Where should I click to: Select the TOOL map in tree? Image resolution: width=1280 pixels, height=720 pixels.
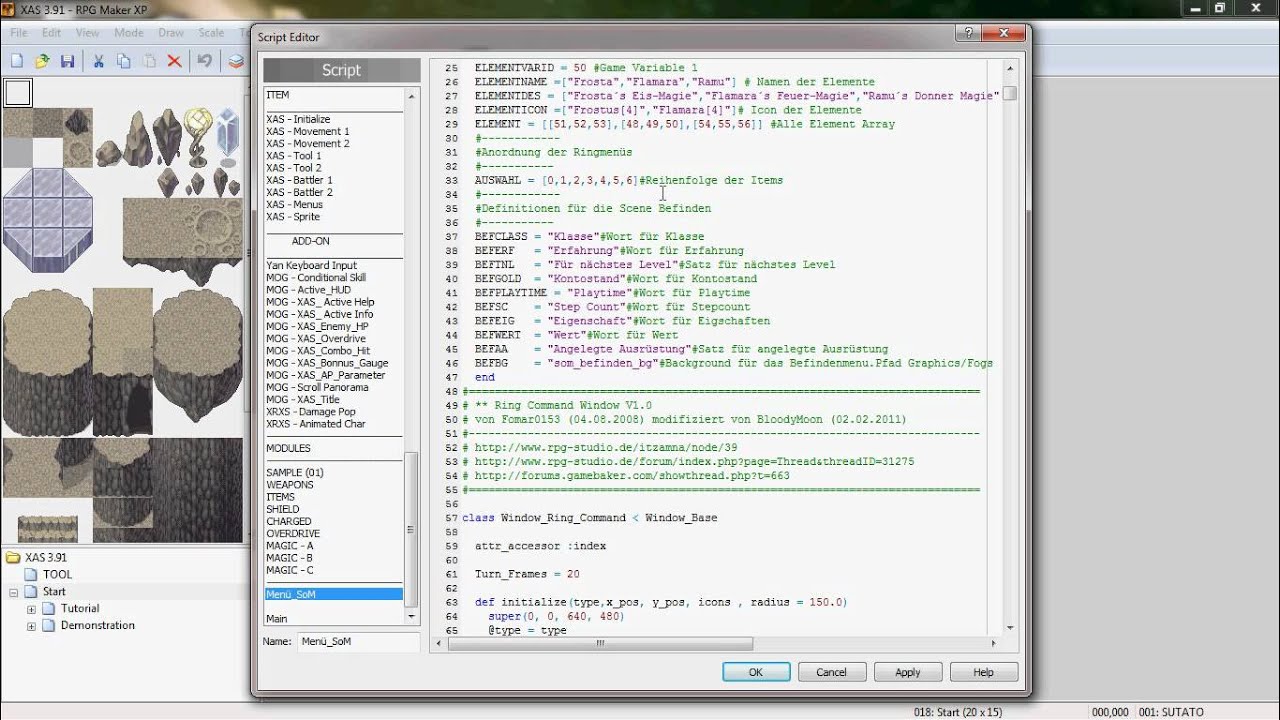(57, 574)
